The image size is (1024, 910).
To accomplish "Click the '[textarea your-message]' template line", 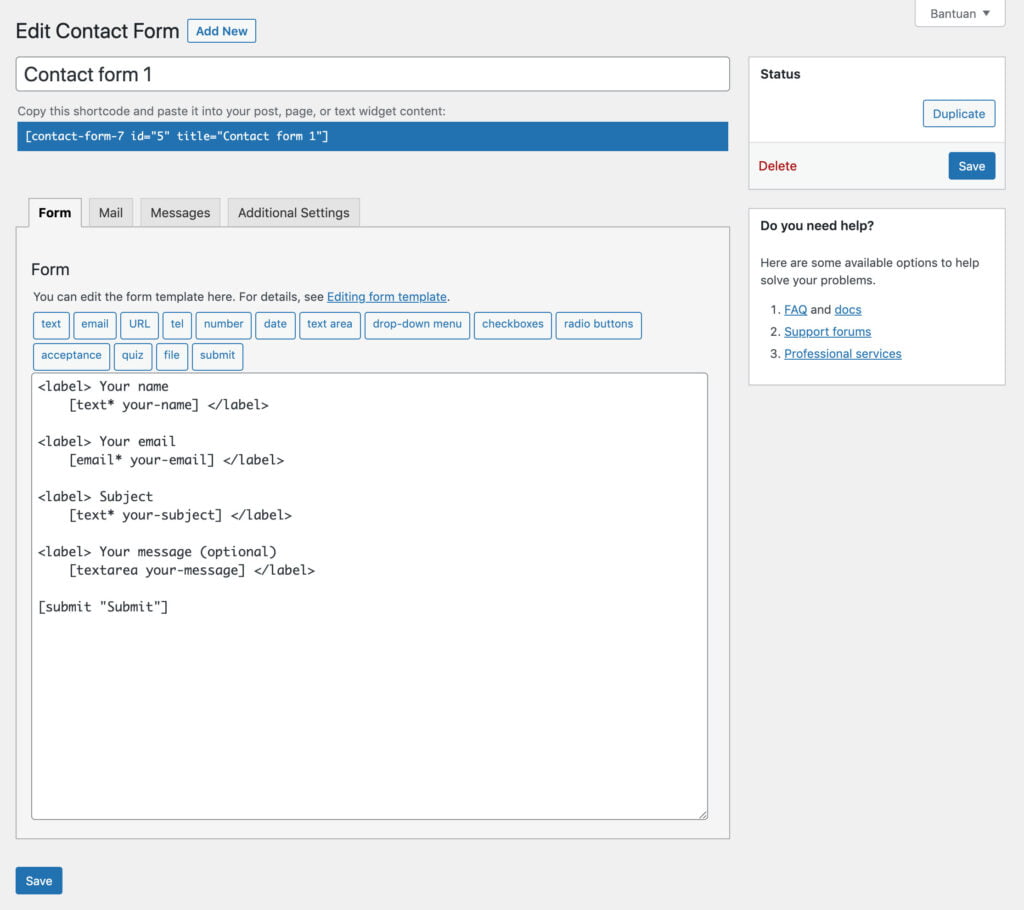I will (x=192, y=570).
